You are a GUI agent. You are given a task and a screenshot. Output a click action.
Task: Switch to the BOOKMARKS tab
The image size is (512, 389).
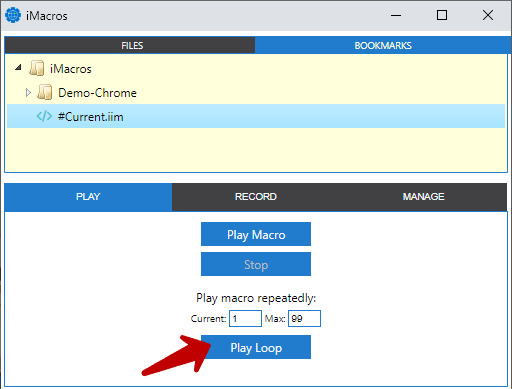[x=383, y=45]
